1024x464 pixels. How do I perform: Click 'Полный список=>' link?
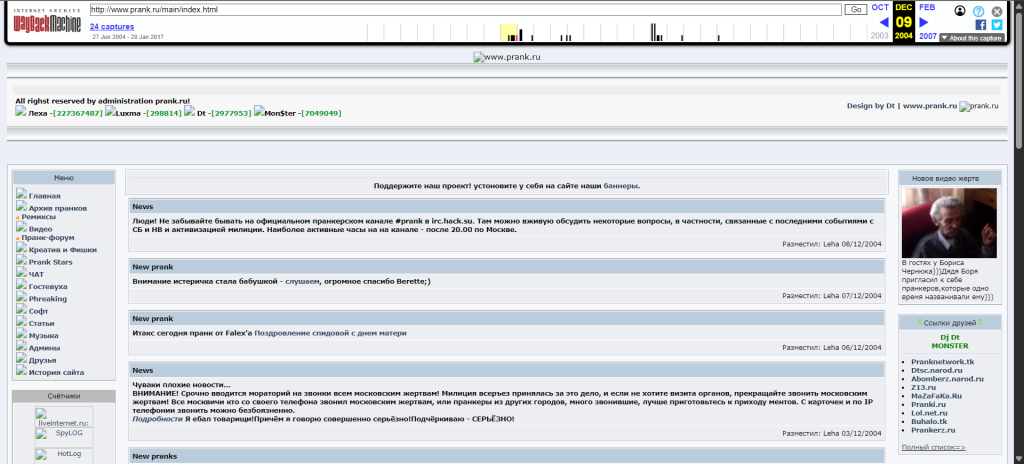tap(933, 446)
